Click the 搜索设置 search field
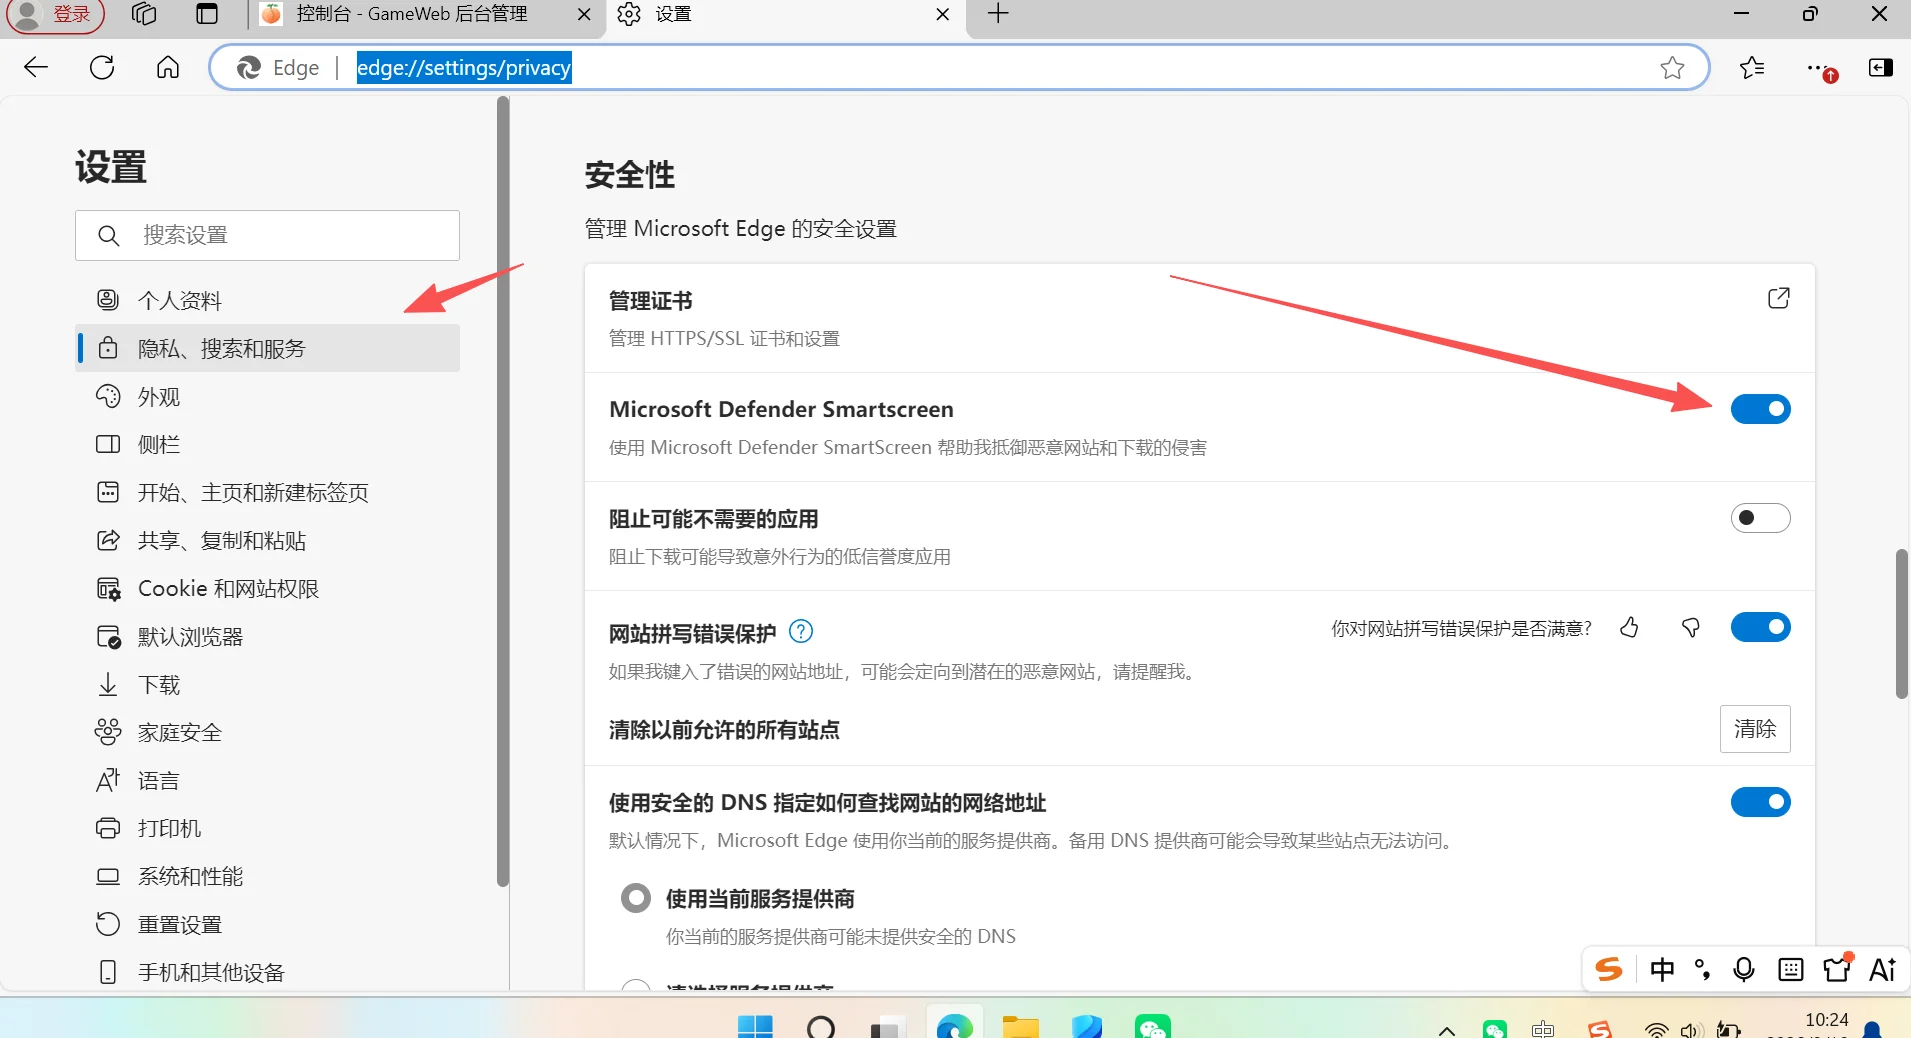The width and height of the screenshot is (1911, 1038). (x=267, y=235)
